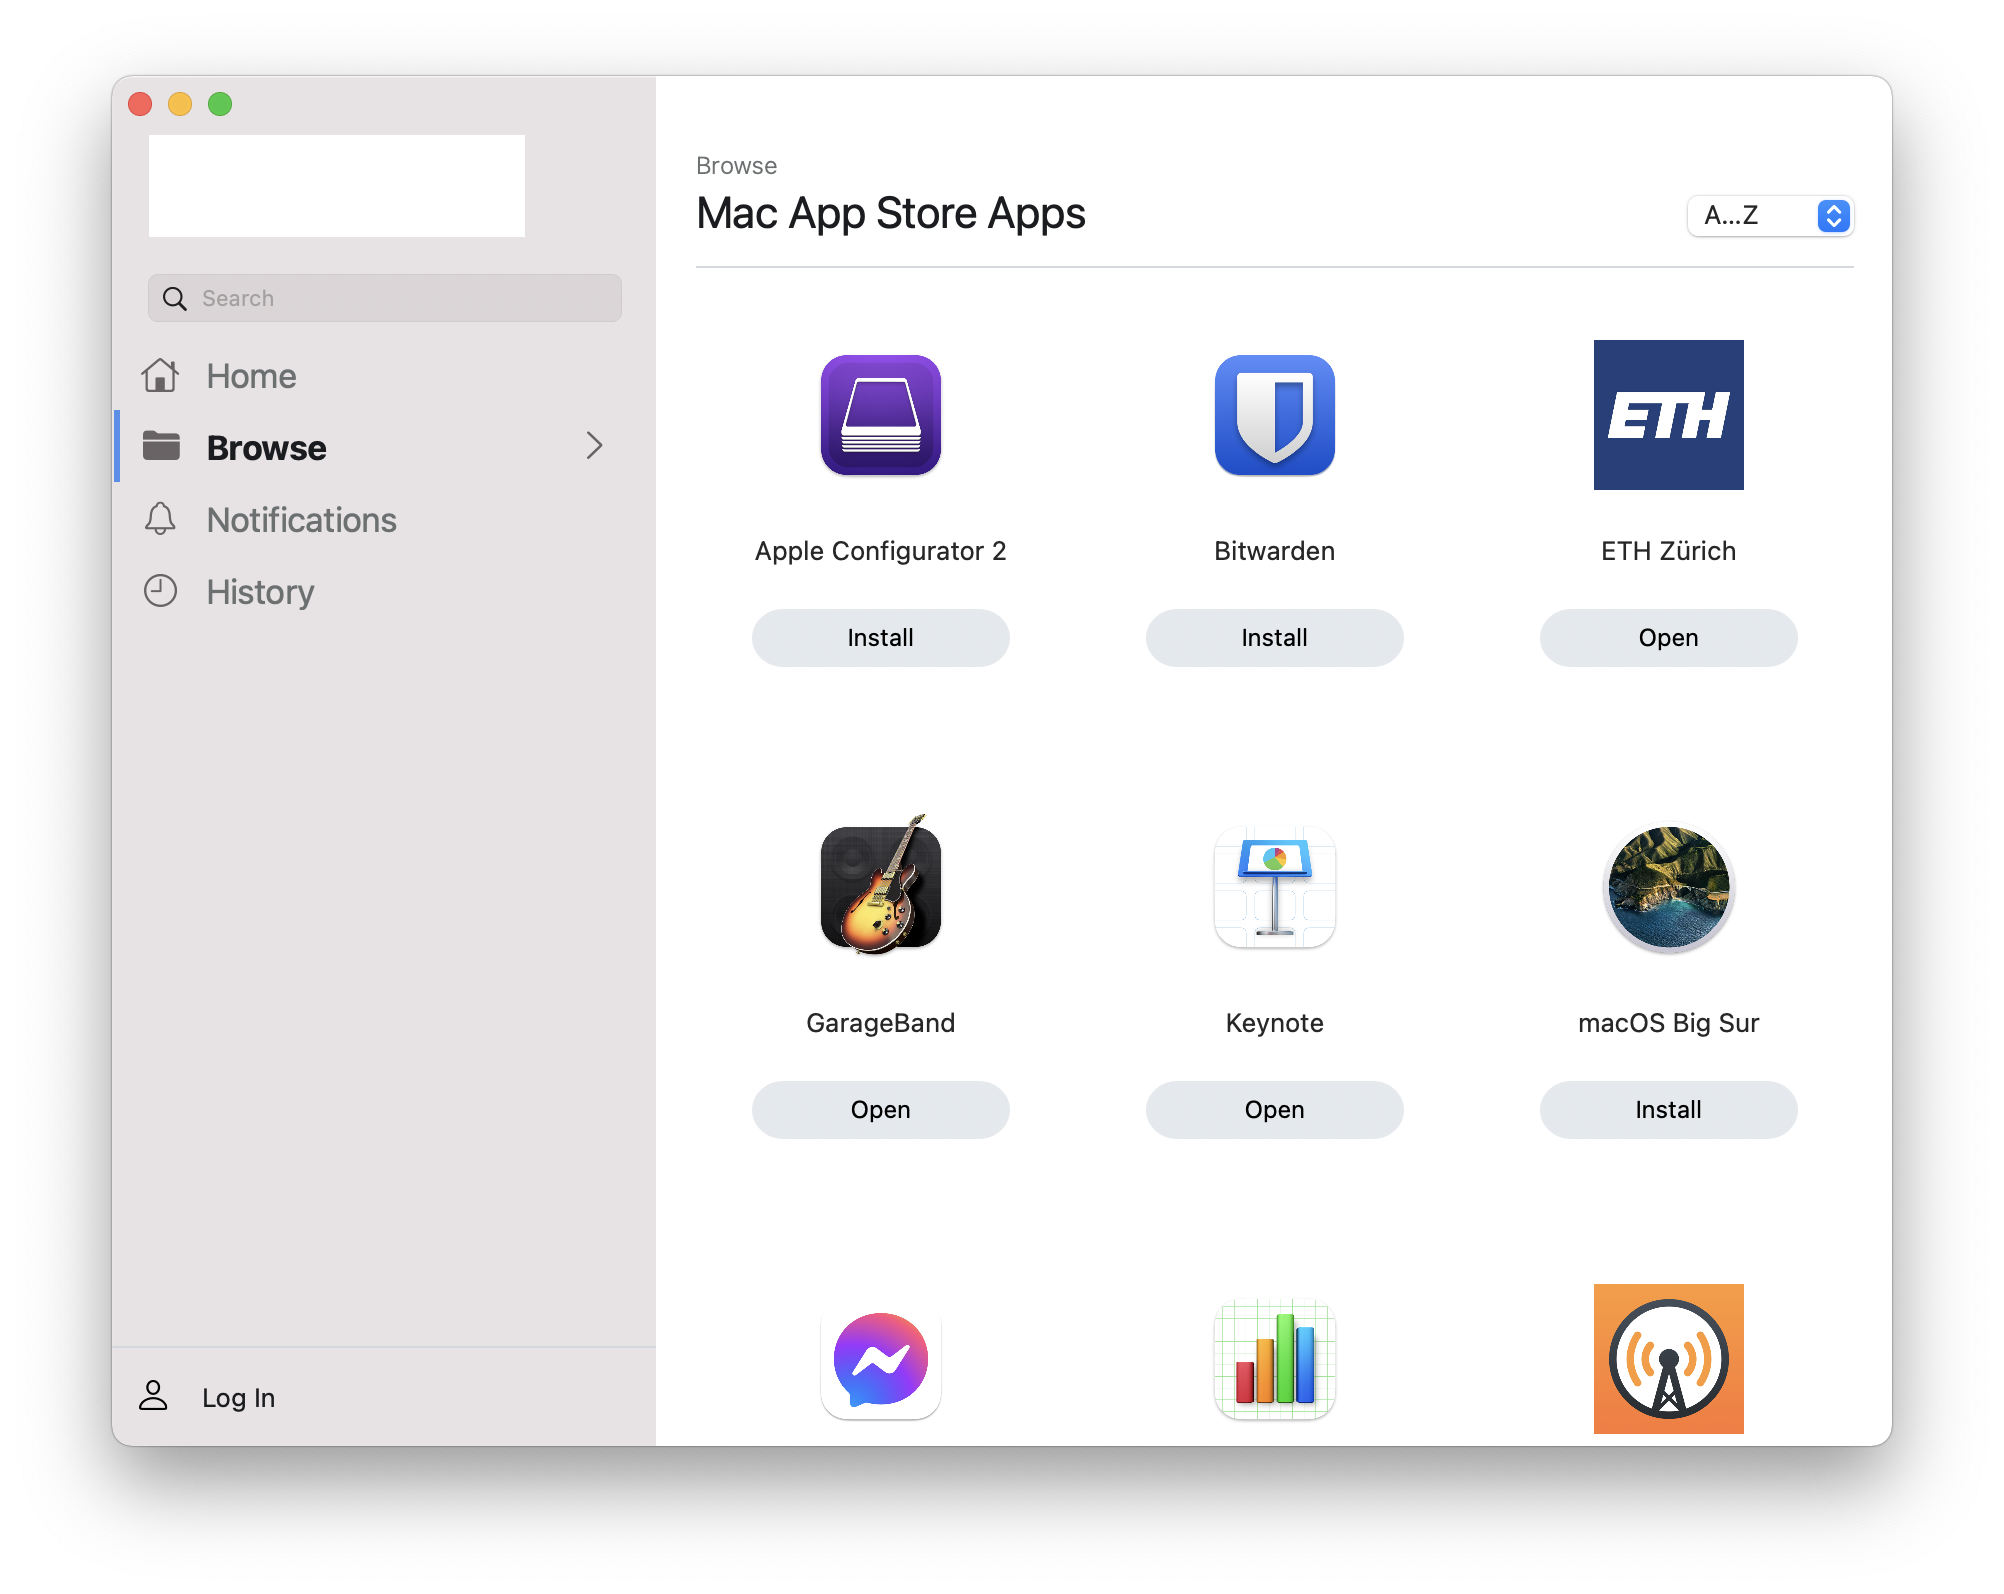Click the Keynote app icon
This screenshot has height=1594, width=2004.
click(x=1274, y=886)
